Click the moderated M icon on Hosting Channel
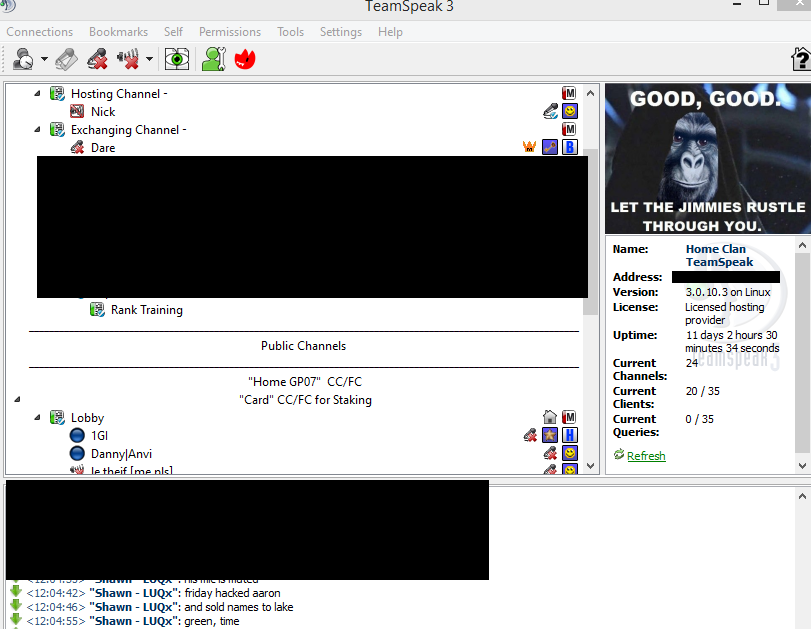This screenshot has width=811, height=629. pos(569,93)
